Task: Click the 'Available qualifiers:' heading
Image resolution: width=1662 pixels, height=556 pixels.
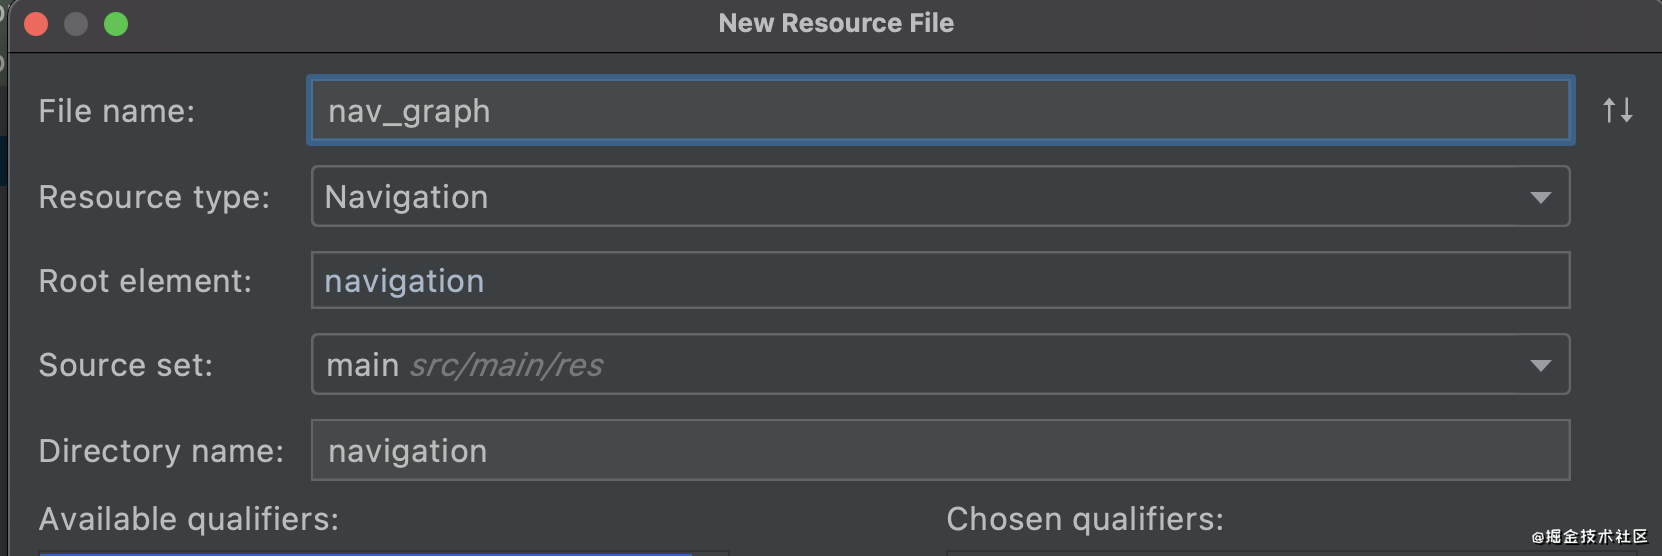Action: pyautogui.click(x=189, y=519)
